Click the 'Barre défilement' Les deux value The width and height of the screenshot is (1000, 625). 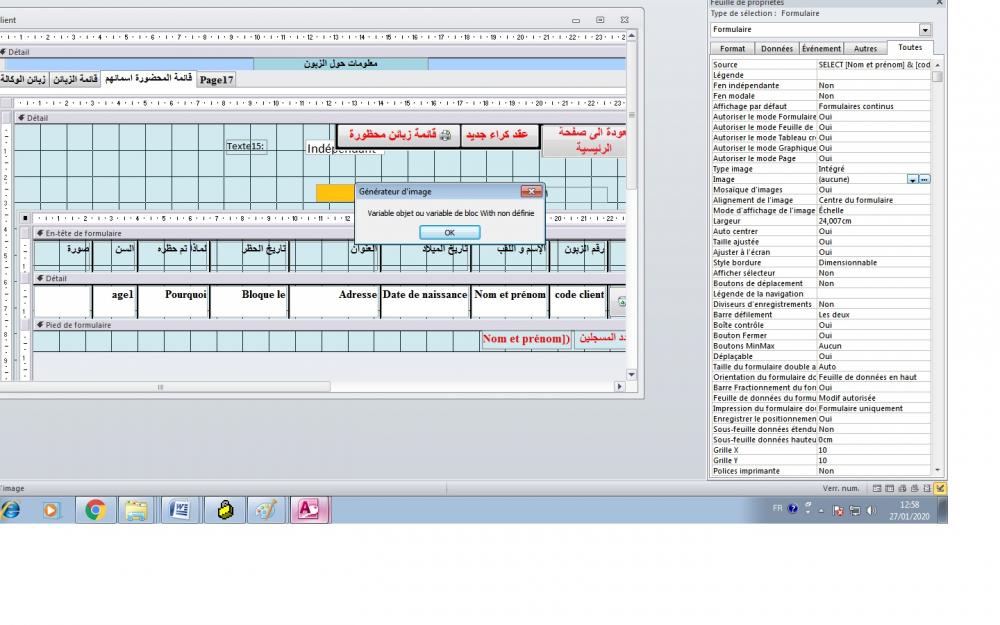(x=874, y=315)
